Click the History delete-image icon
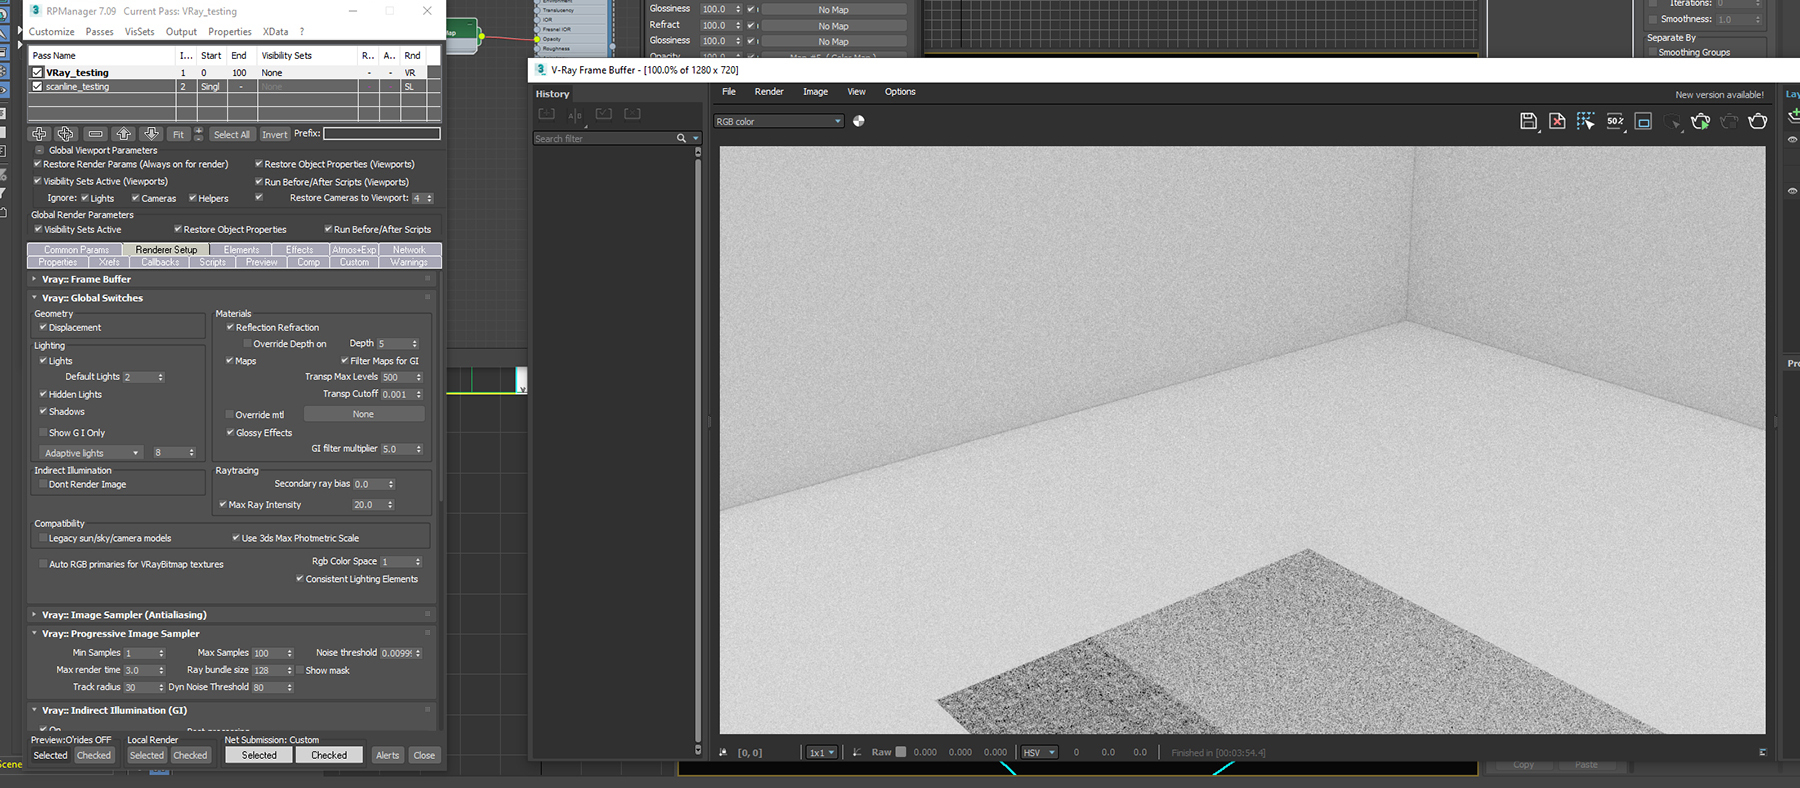 [632, 114]
